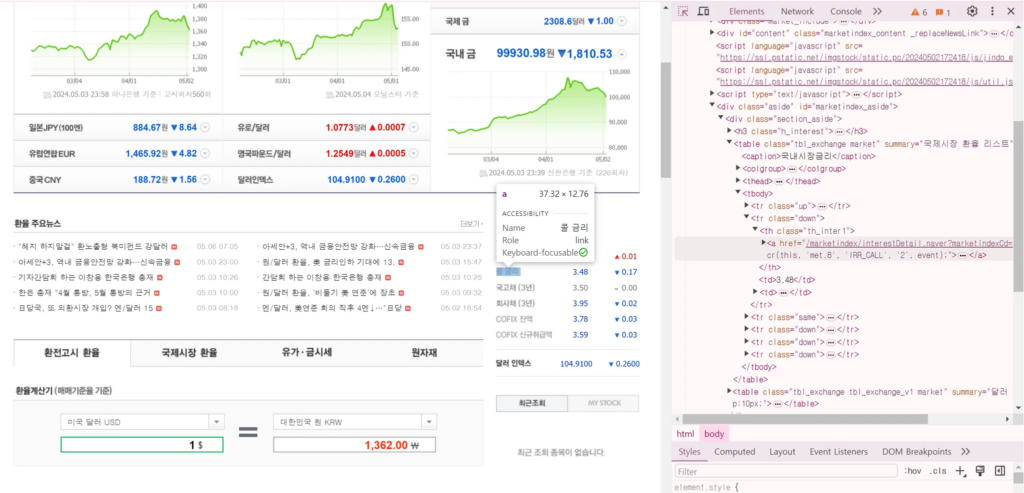Image resolution: width=1024 pixels, height=493 pixels.
Task: Expand the tr class="same" node
Action: click(x=747, y=317)
